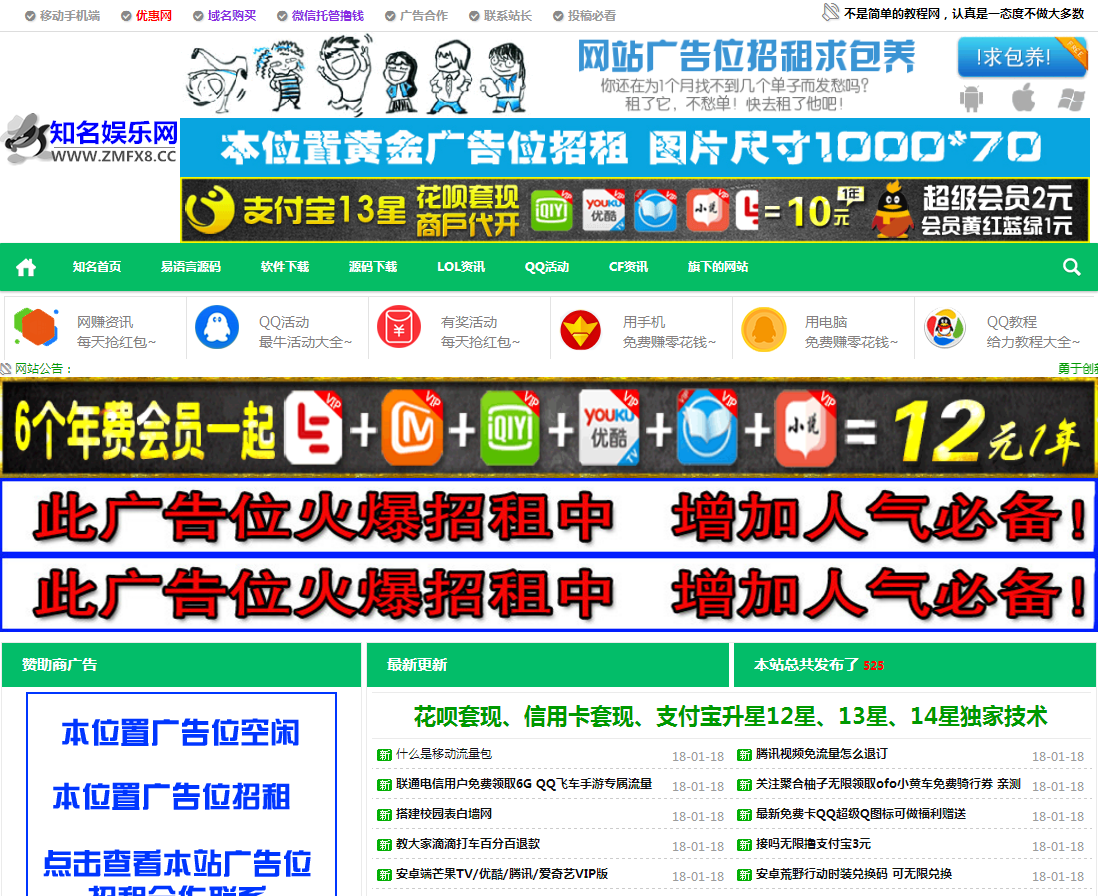
Task: Click green headline 花呗套现、信用卡套现
Action: [730, 717]
